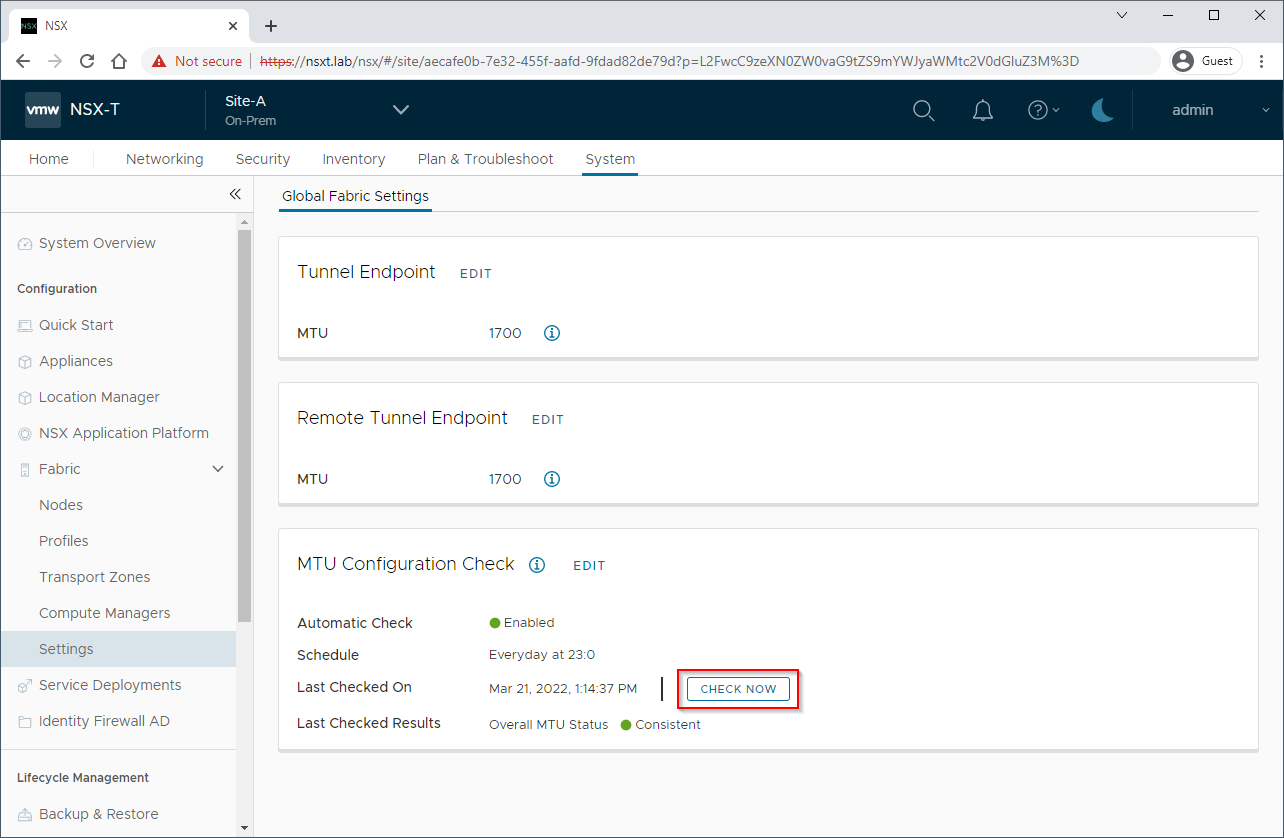This screenshot has width=1284, height=838.
Task: Select the Global Fabric Settings tab
Action: click(x=355, y=196)
